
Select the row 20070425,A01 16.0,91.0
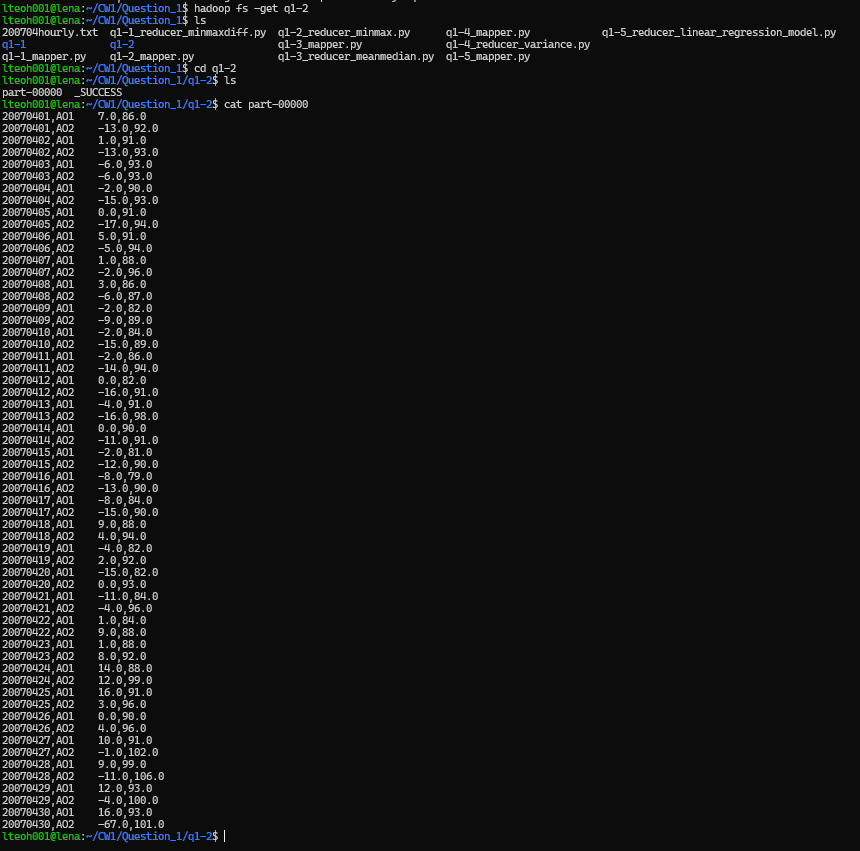(x=77, y=693)
